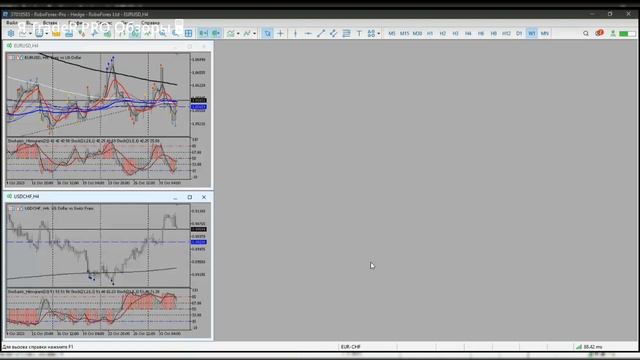Image resolution: width=640 pixels, height=360 pixels.
Task: Select the arrow cursor tool
Action: coord(267,33)
